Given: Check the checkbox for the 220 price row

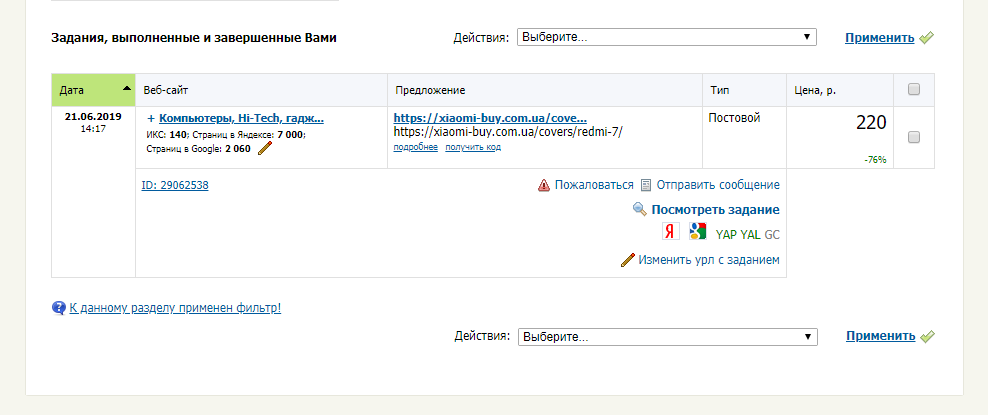Looking at the screenshot, I should (x=913, y=137).
